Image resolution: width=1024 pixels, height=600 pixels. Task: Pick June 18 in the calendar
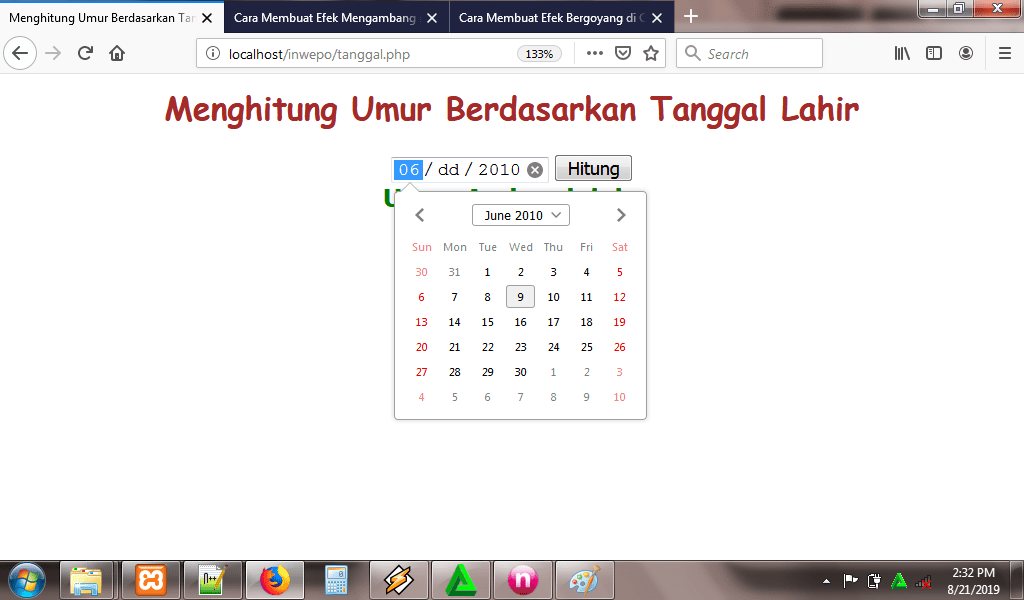[x=586, y=322]
